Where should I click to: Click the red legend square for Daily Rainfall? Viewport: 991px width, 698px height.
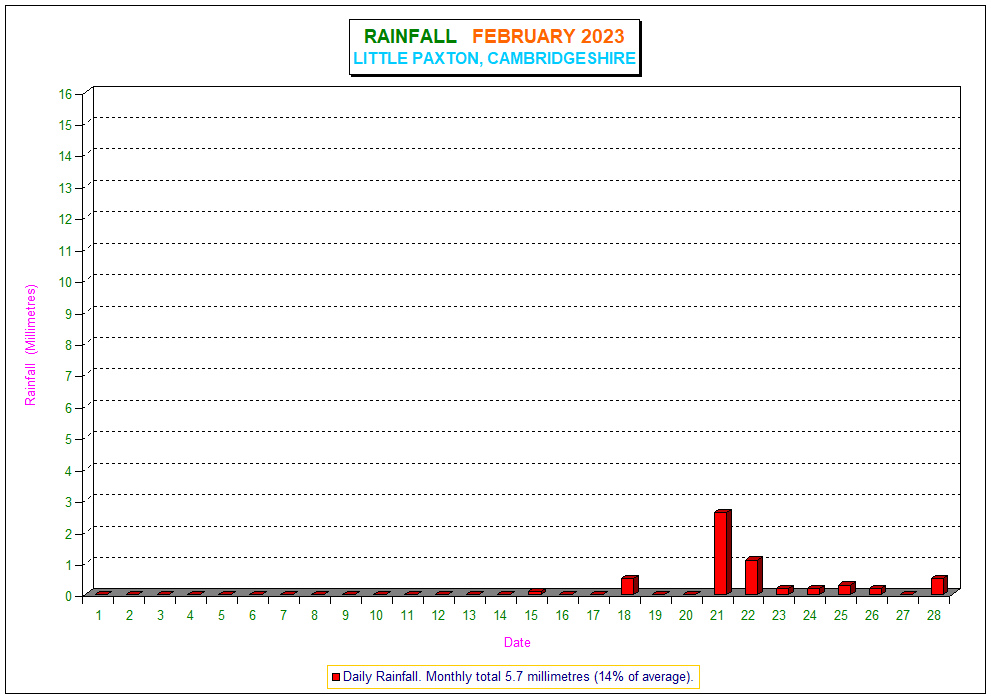click(x=336, y=677)
